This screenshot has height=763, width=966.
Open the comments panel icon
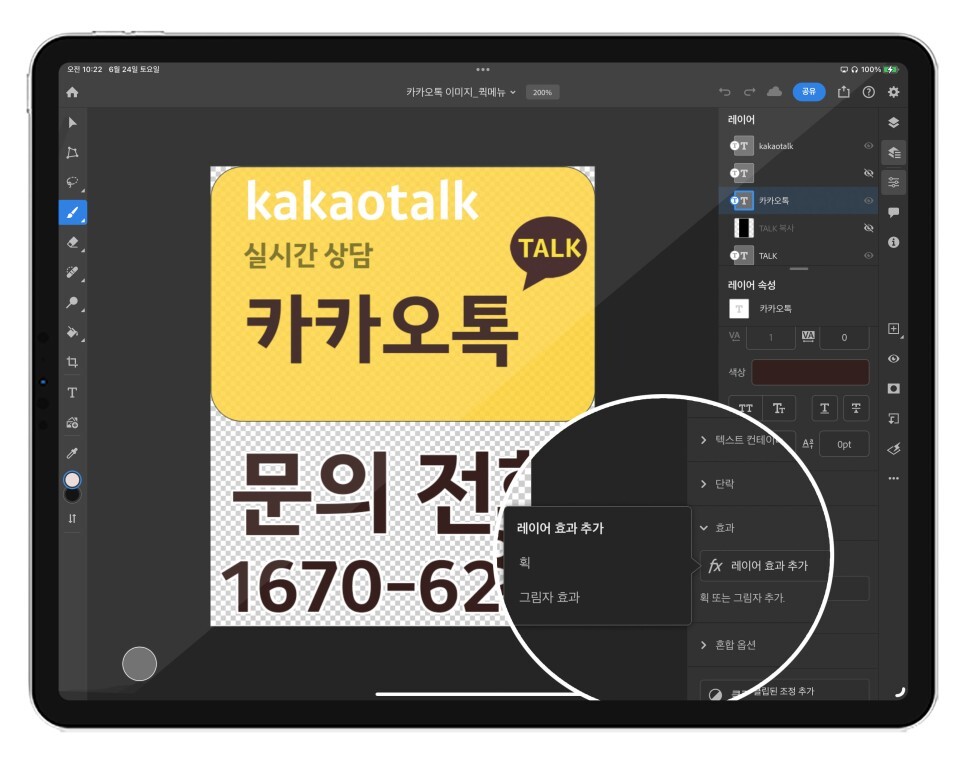893,213
